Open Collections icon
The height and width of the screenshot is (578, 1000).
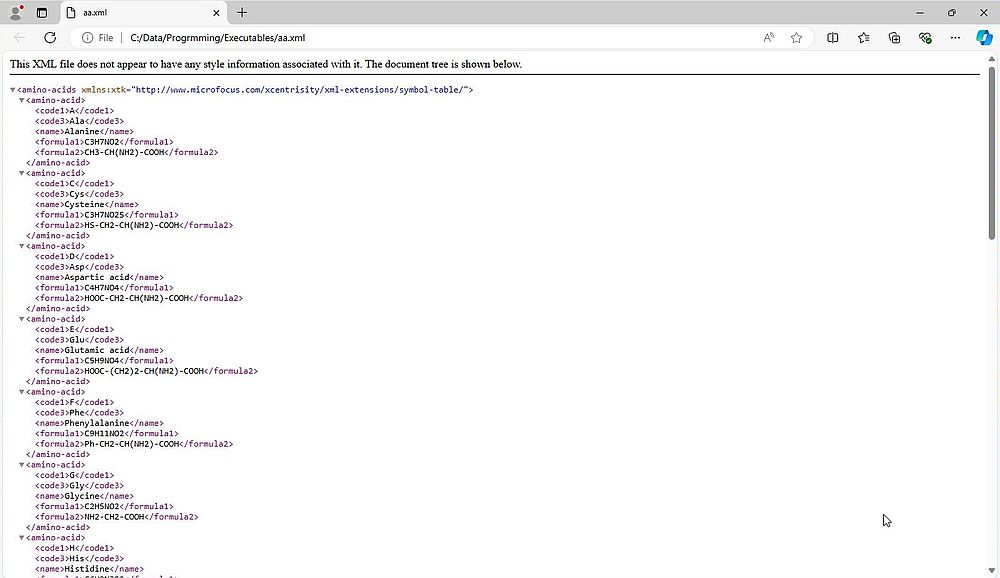coord(894,38)
